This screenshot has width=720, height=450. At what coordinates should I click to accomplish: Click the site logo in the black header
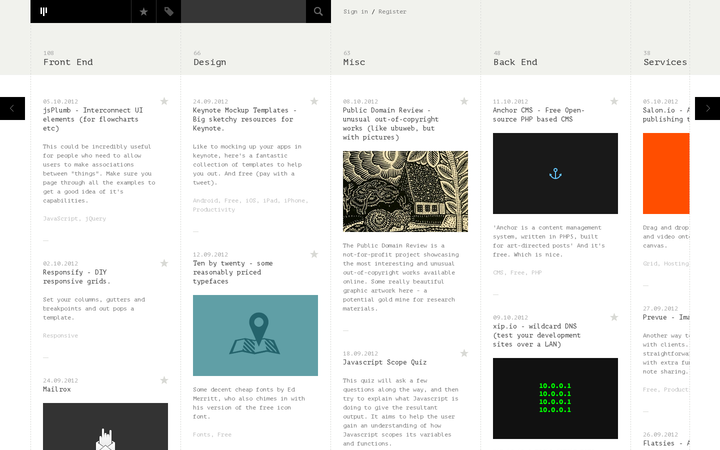point(44,11)
